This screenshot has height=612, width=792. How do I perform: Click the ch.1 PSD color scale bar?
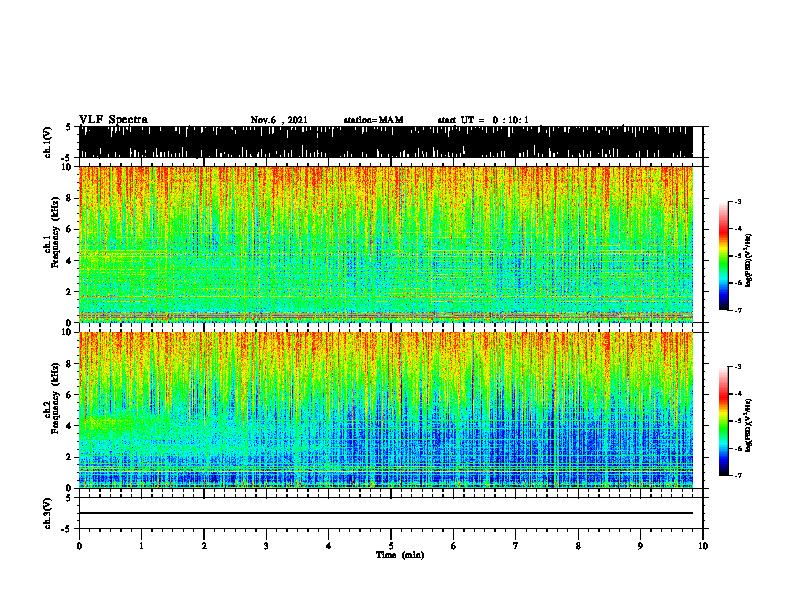(x=723, y=256)
